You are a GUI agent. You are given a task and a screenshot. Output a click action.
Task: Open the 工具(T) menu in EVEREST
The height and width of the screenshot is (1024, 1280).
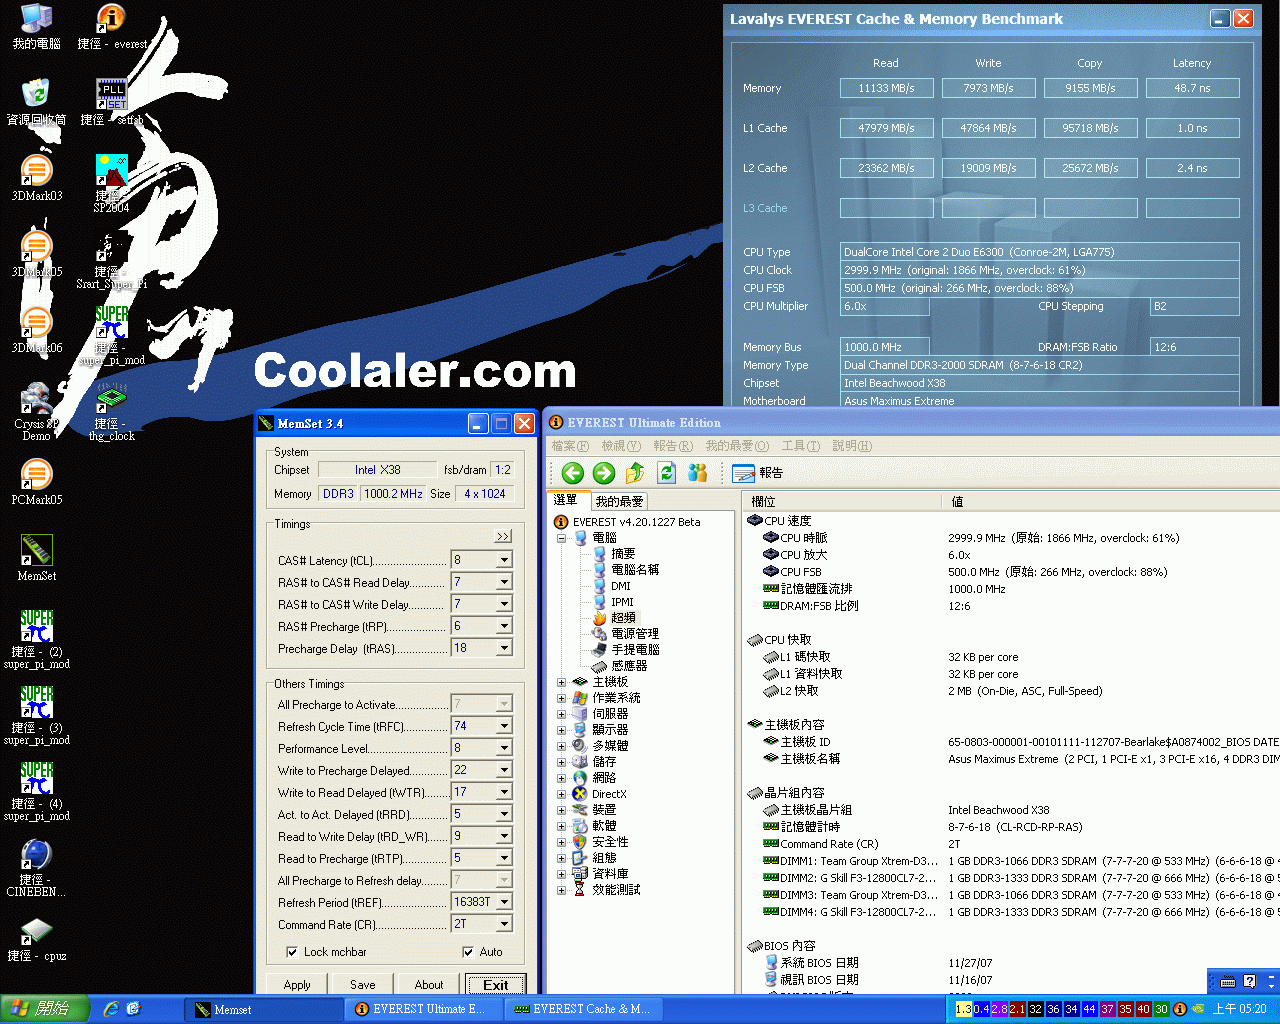point(800,446)
